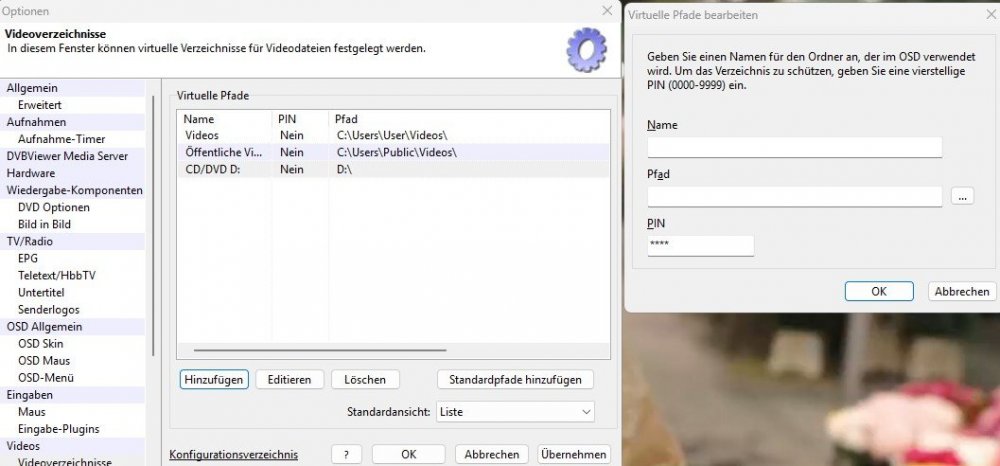Click Hinzufügen to add a path
The image size is (1000, 466).
click(214, 379)
